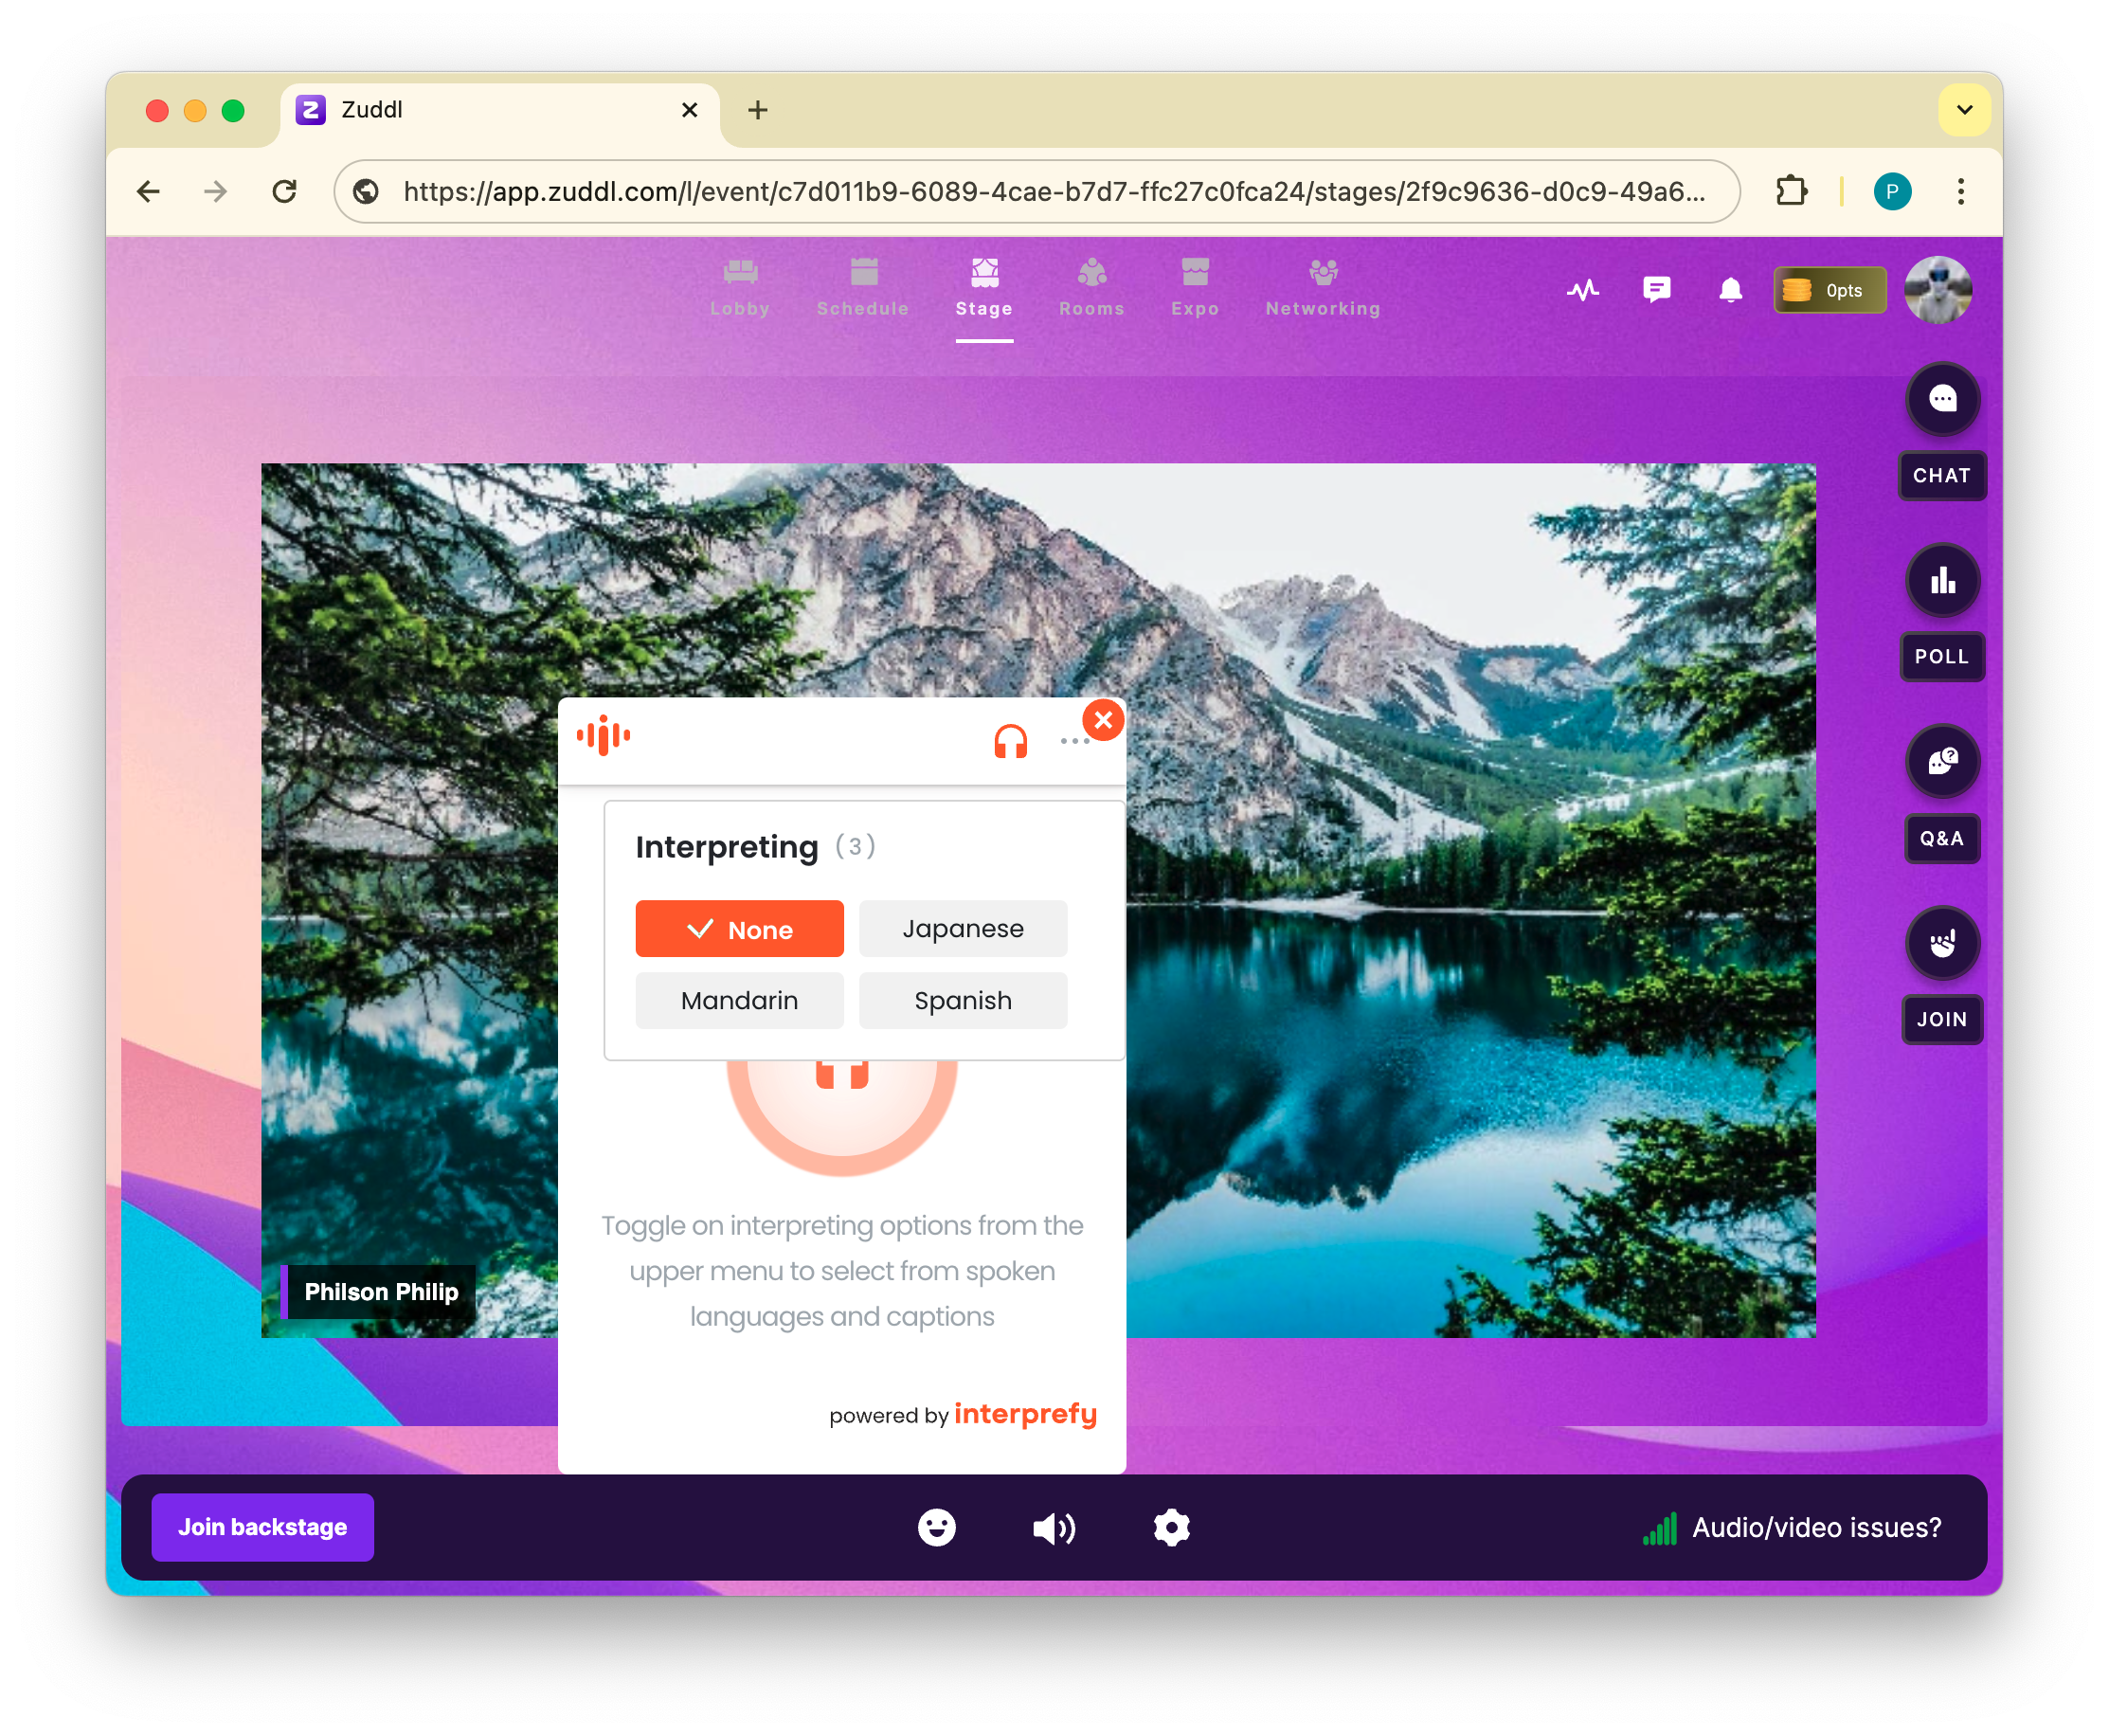Viewport: 2109px width, 1736px height.
Task: Open the Poll bar chart icon
Action: [x=1941, y=581]
